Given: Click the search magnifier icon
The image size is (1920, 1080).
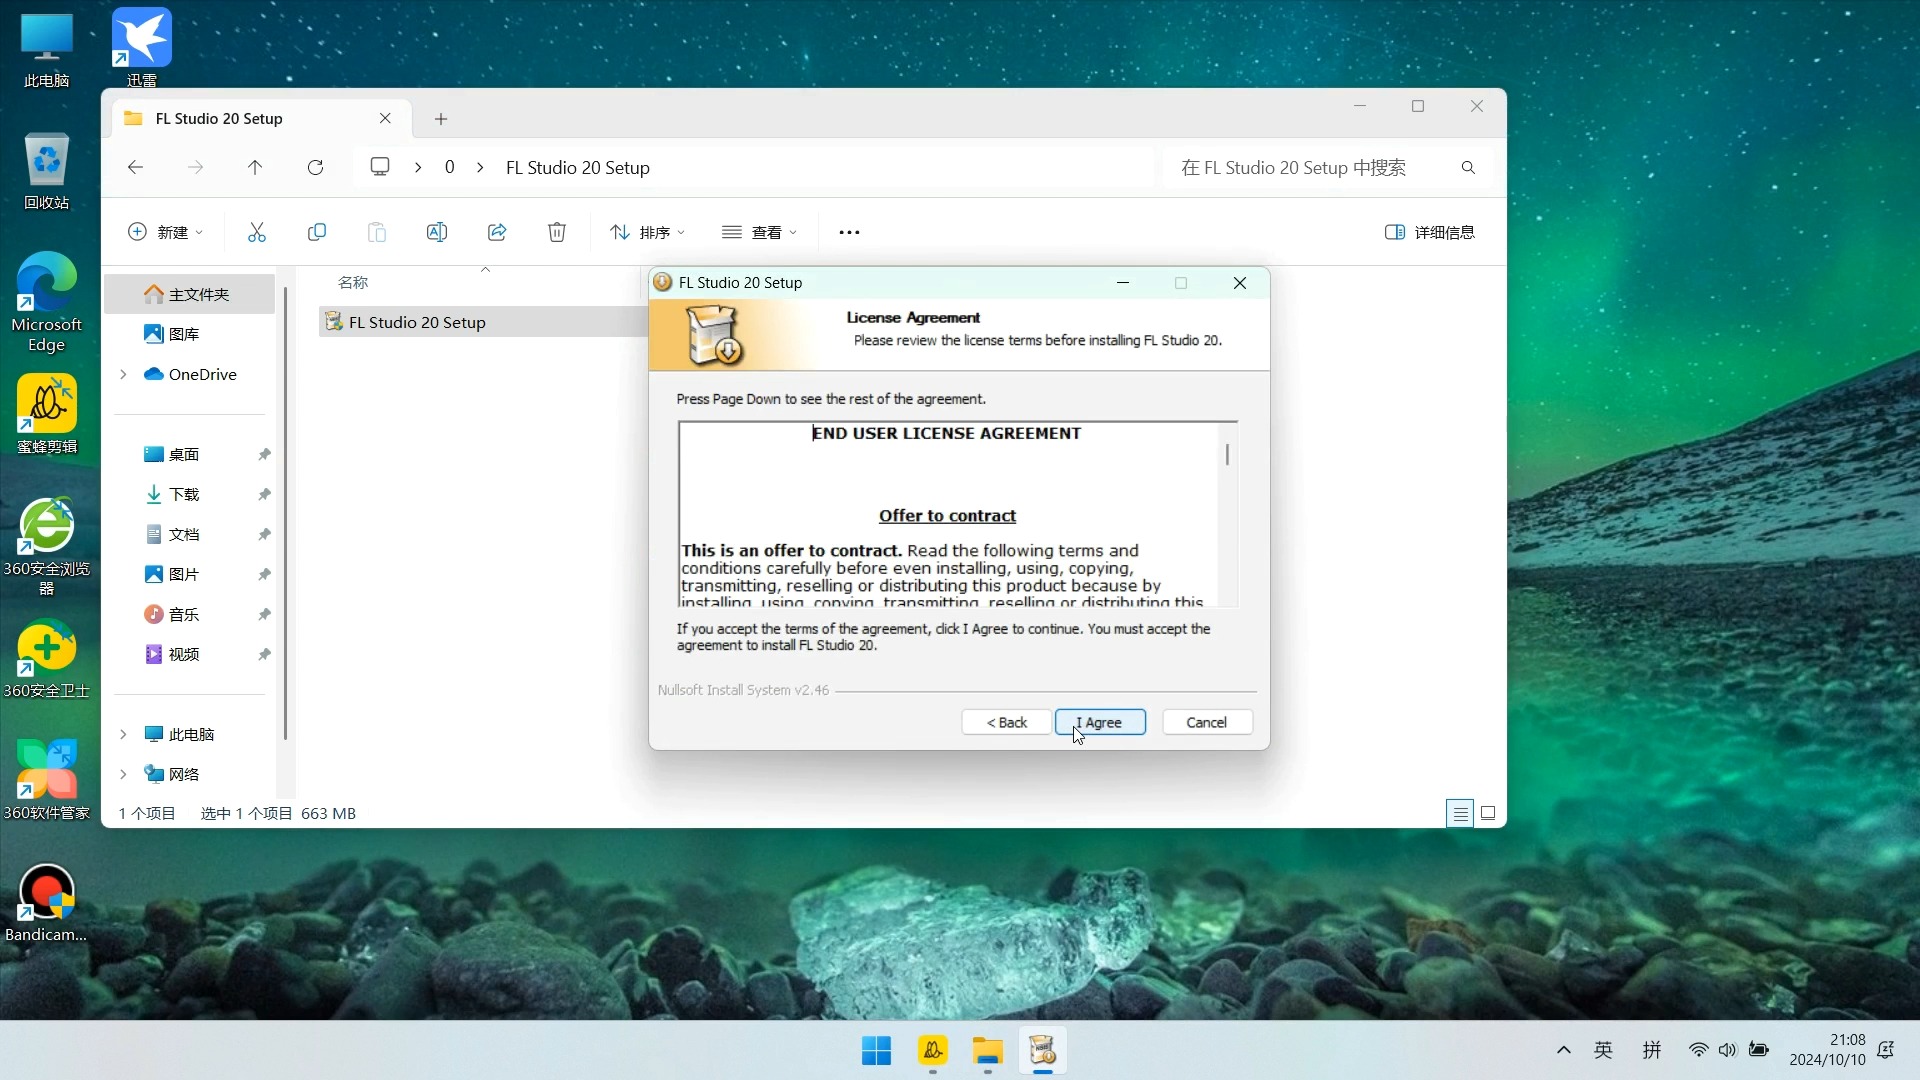Looking at the screenshot, I should pyautogui.click(x=1468, y=167).
